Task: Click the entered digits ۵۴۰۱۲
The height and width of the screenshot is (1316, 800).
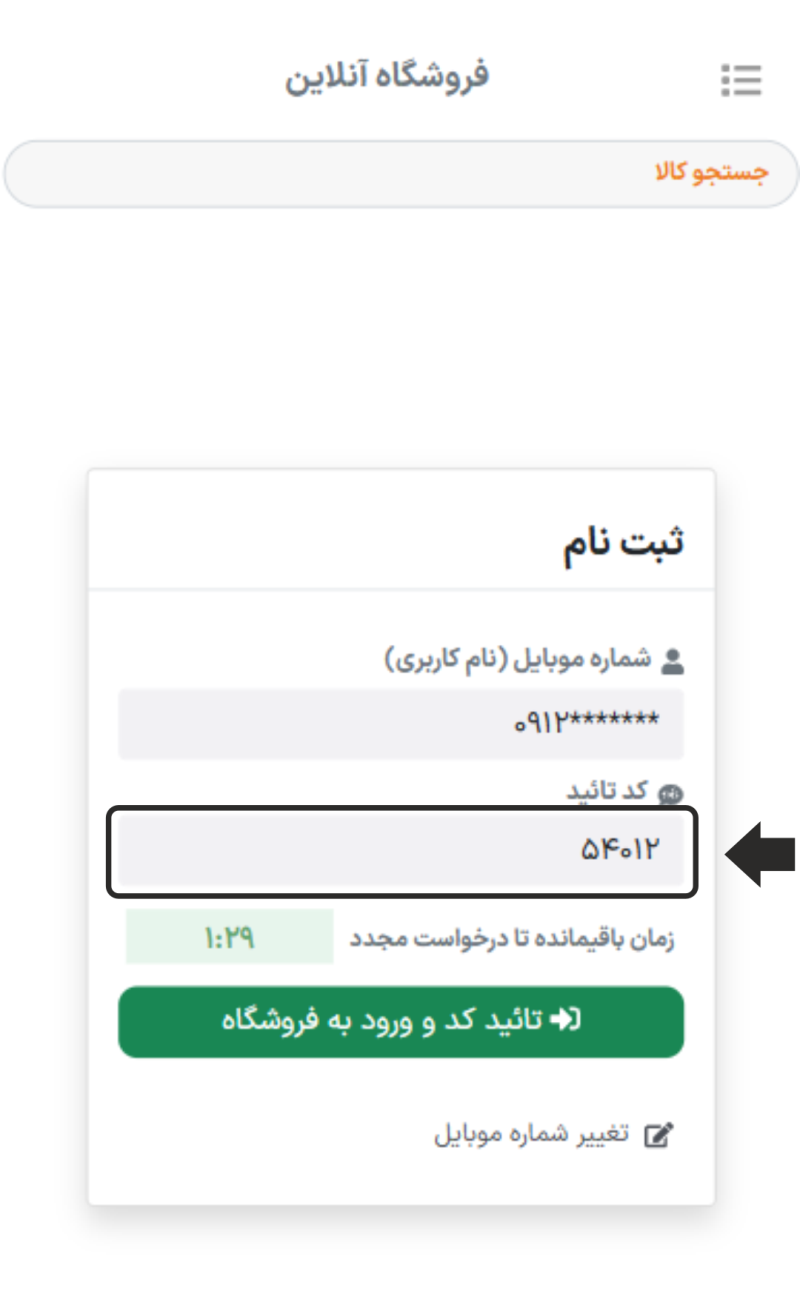Action: coord(620,851)
